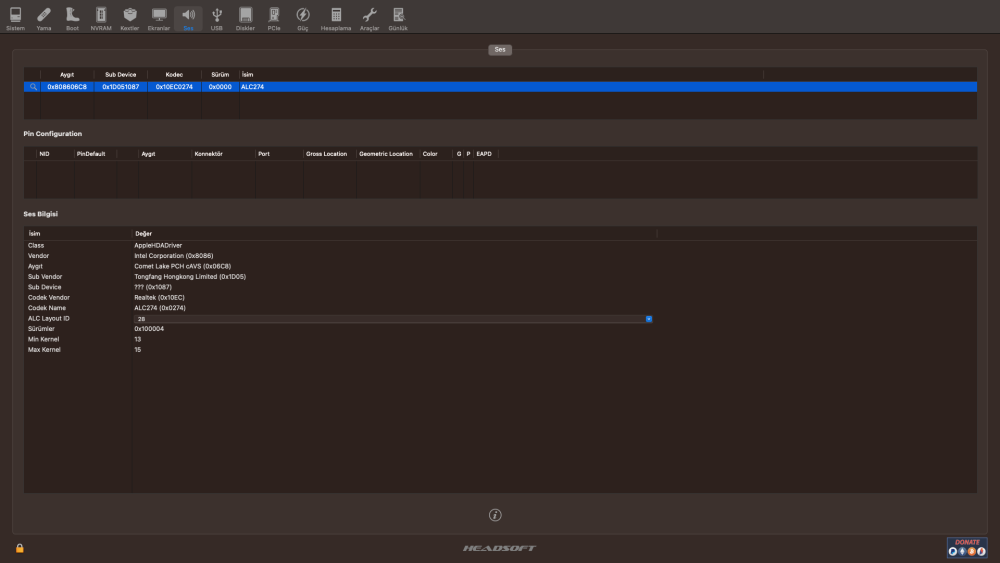1000x563 pixels.
Task: Click the orange lock icon
Action: 20,548
